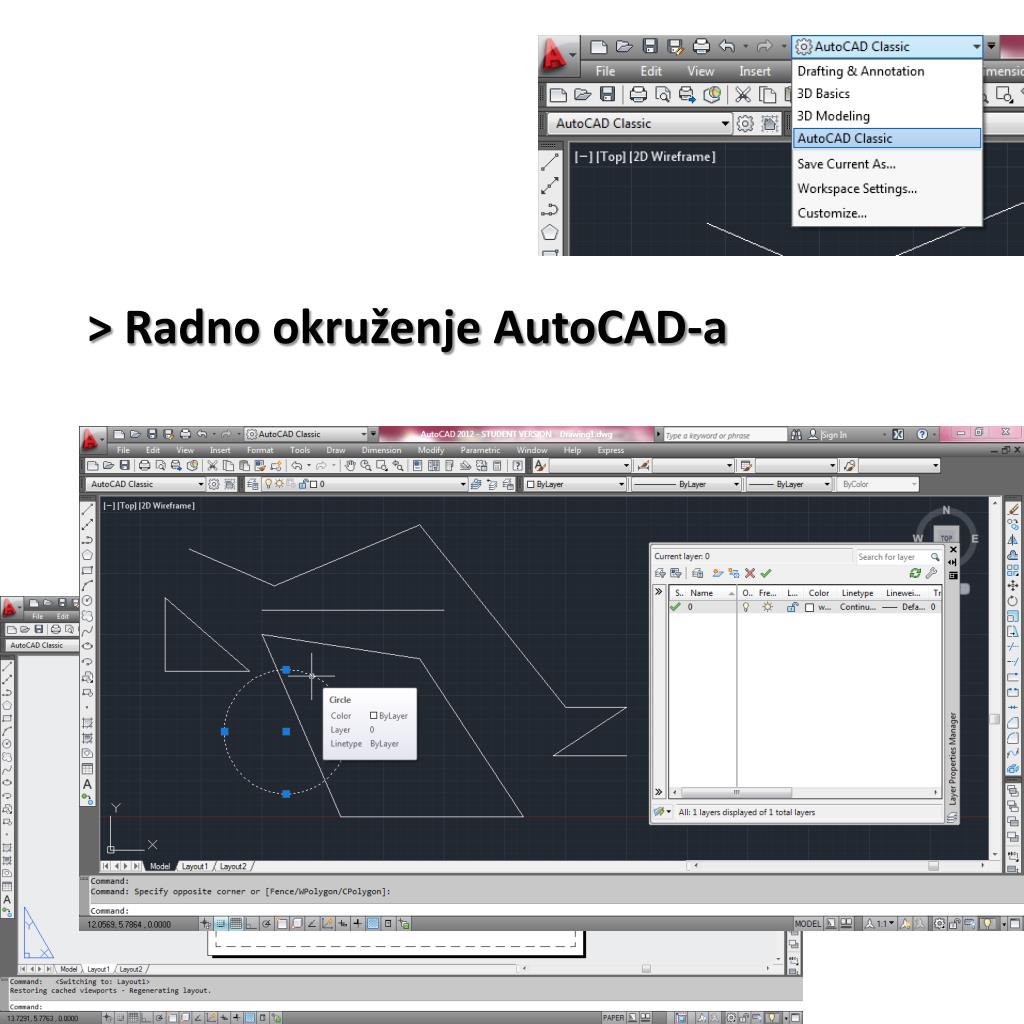Delete layer using the red X icon

(x=749, y=574)
